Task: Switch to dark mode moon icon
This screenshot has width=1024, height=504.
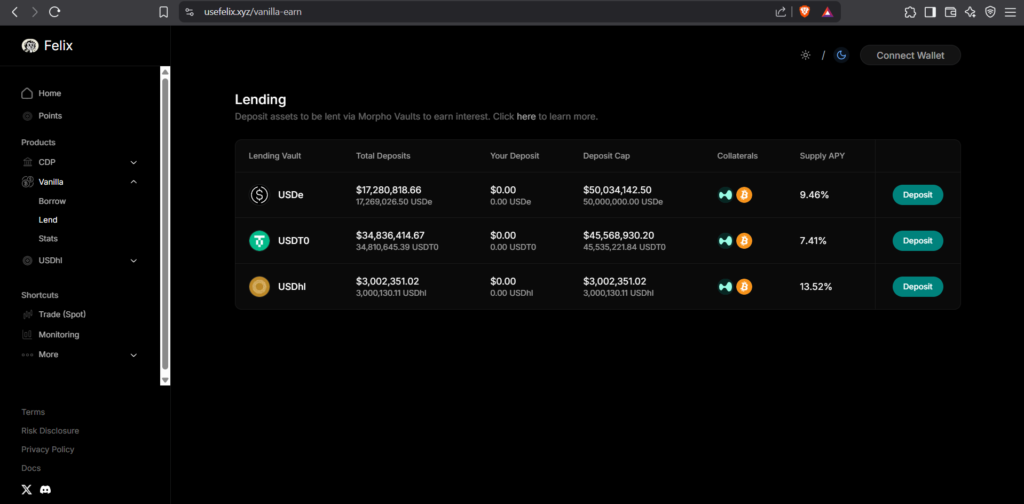Action: tap(841, 55)
